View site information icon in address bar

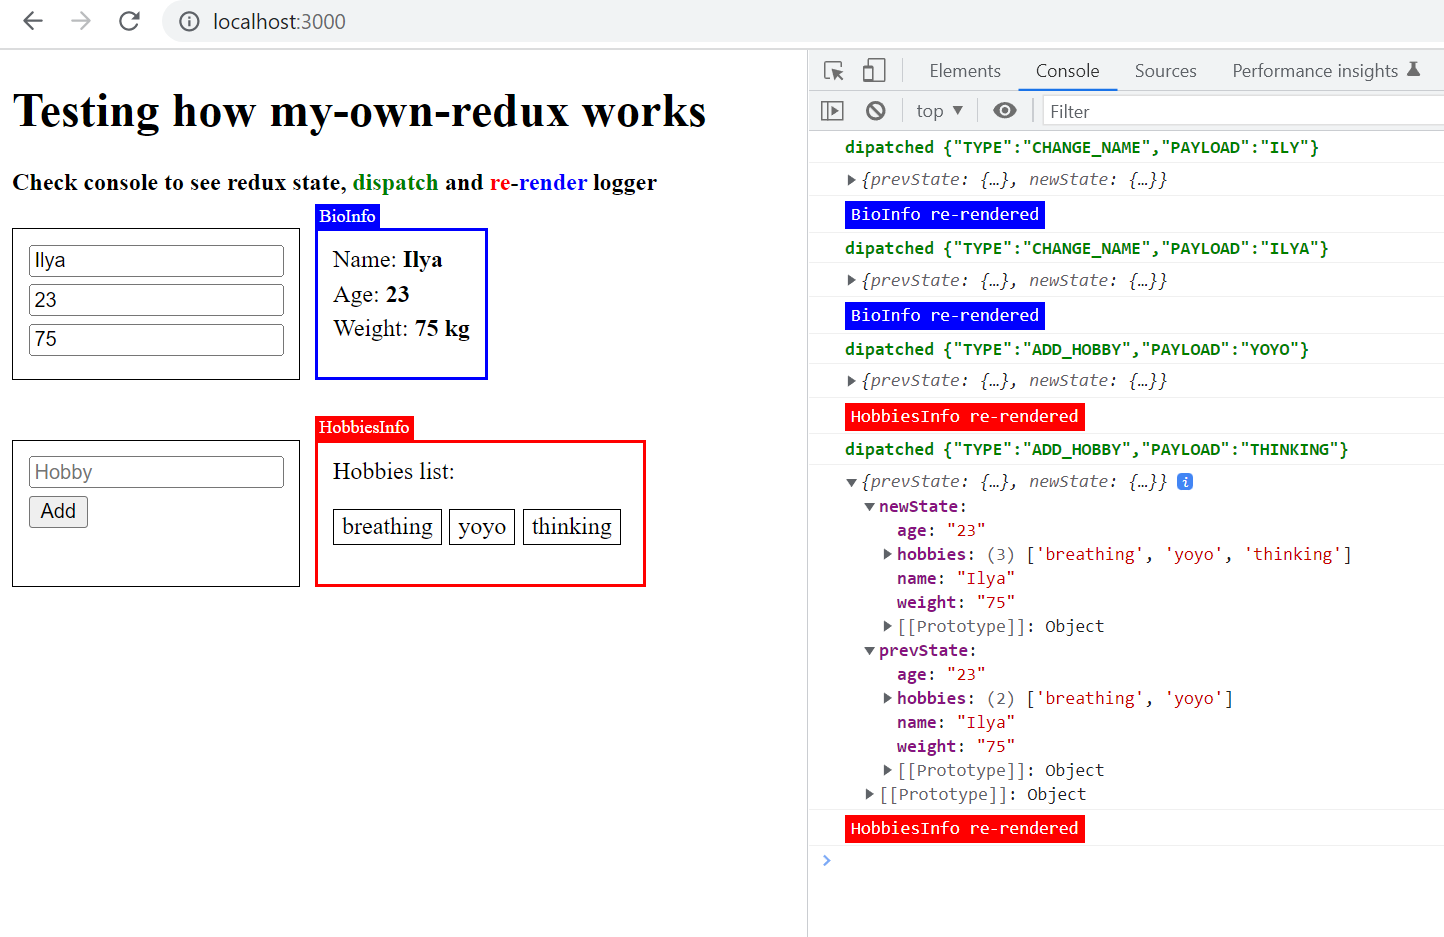coord(189,22)
